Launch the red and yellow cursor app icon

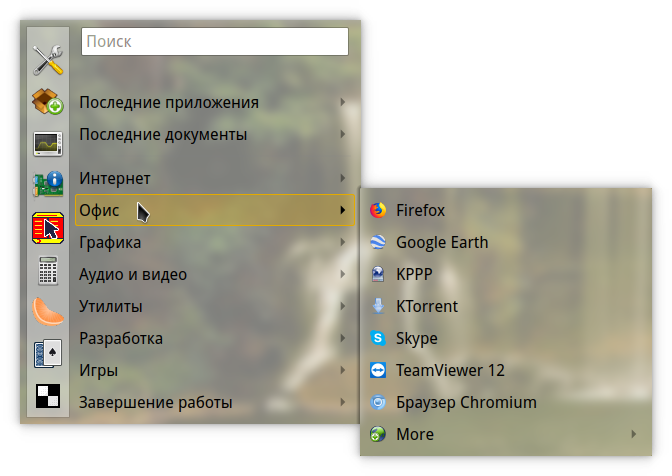(x=48, y=228)
